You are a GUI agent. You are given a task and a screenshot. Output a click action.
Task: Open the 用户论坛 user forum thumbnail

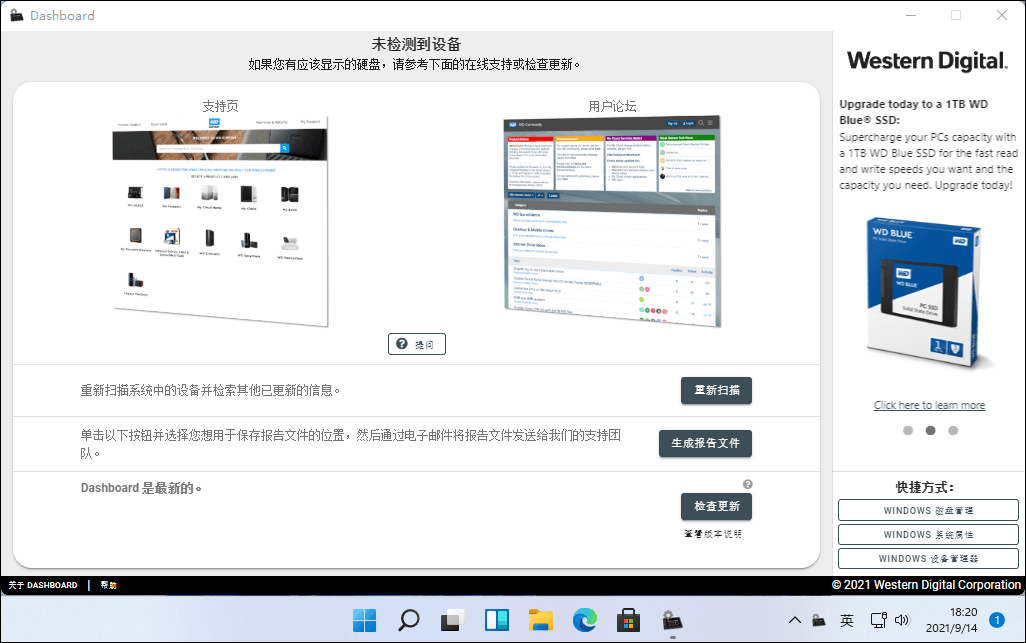tap(612, 221)
